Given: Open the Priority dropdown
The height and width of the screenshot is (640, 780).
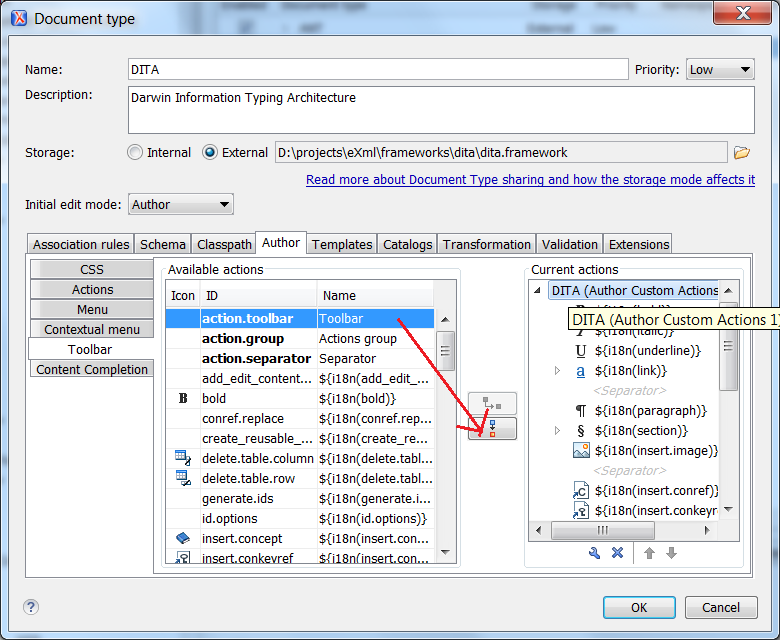Looking at the screenshot, I should click(720, 70).
